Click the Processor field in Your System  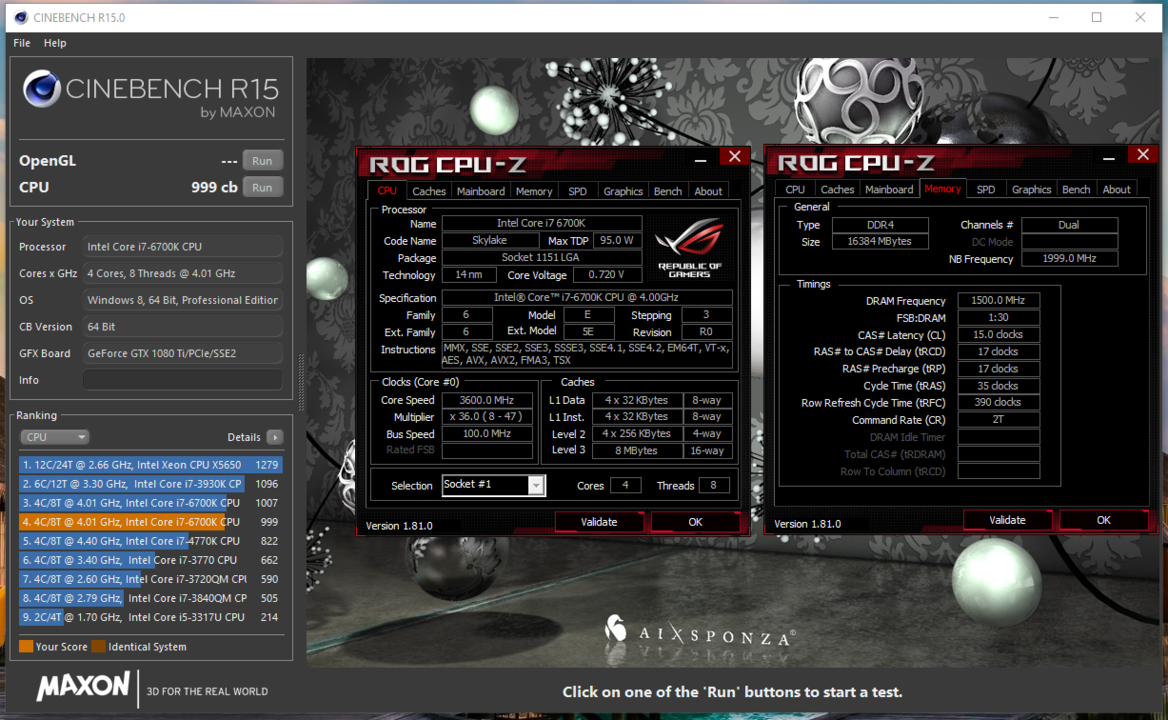click(182, 246)
